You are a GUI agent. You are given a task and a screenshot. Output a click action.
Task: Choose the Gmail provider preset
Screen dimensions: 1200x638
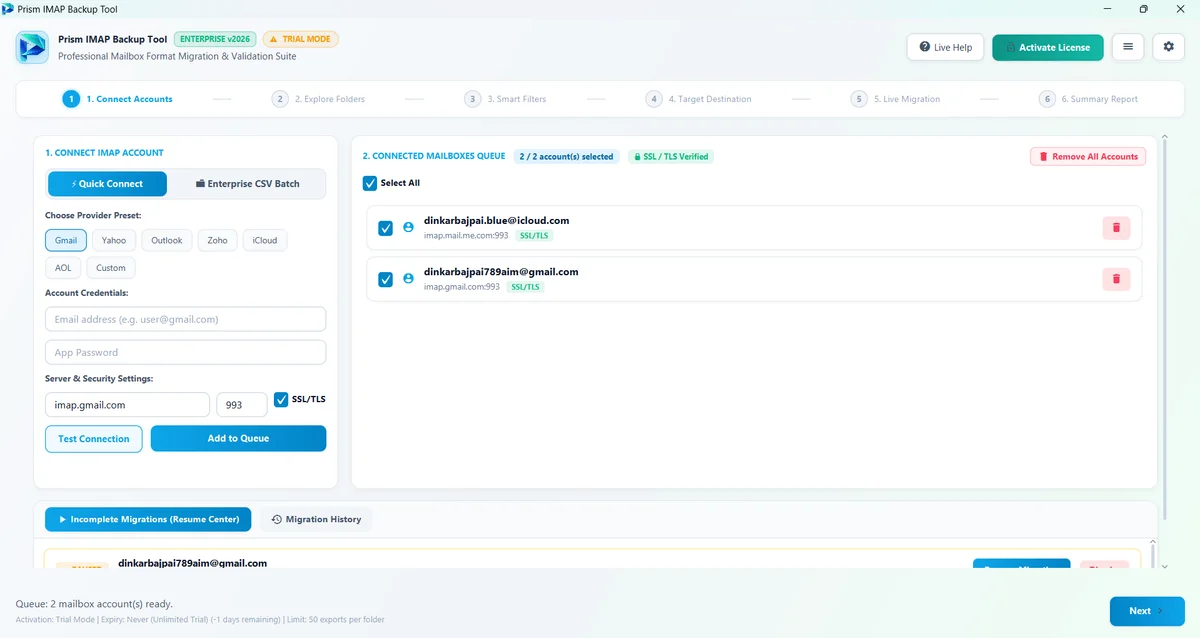(x=66, y=240)
